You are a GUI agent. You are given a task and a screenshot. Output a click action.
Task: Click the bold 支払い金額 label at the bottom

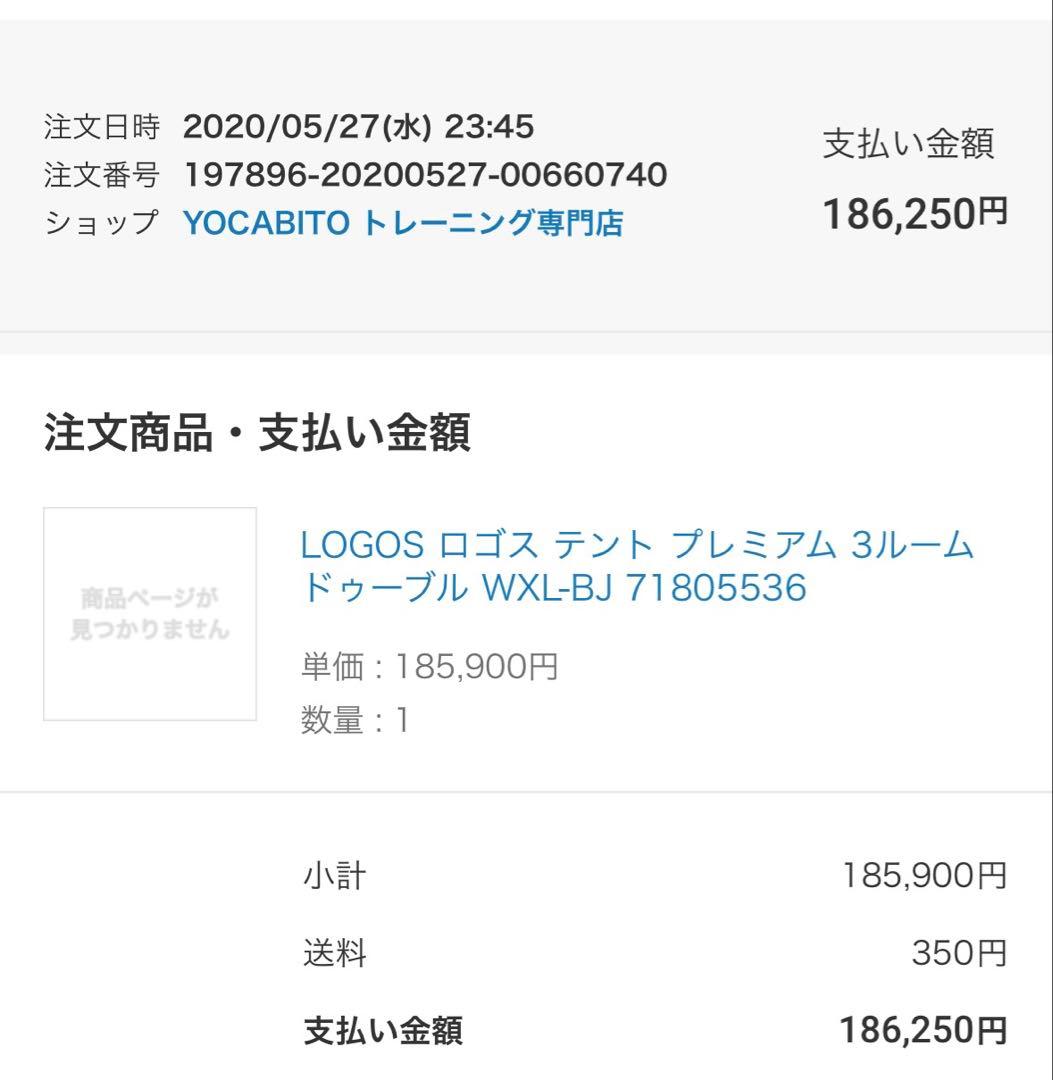[383, 1030]
